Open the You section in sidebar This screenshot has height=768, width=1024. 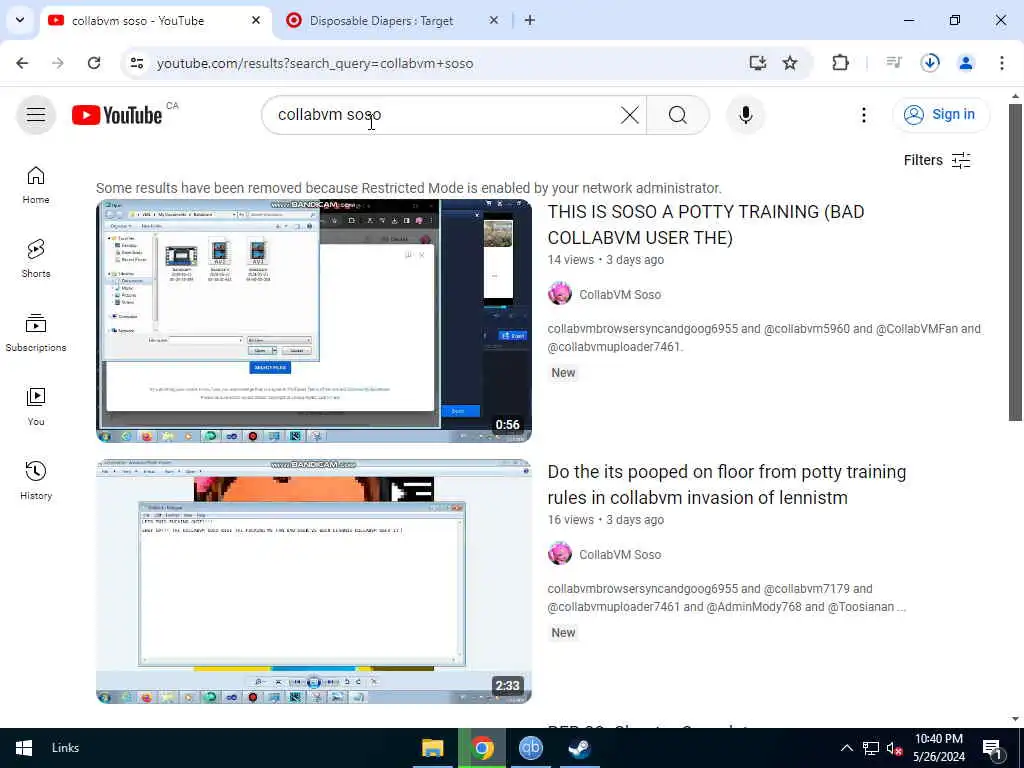click(x=36, y=407)
